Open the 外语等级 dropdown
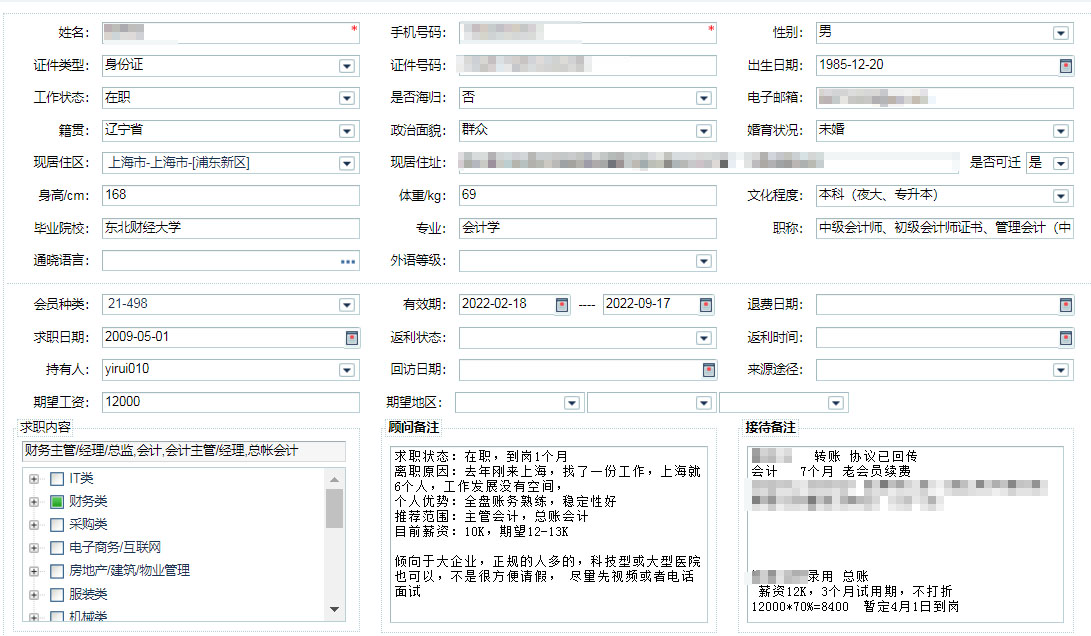The height and width of the screenshot is (636, 1091). pos(703,262)
